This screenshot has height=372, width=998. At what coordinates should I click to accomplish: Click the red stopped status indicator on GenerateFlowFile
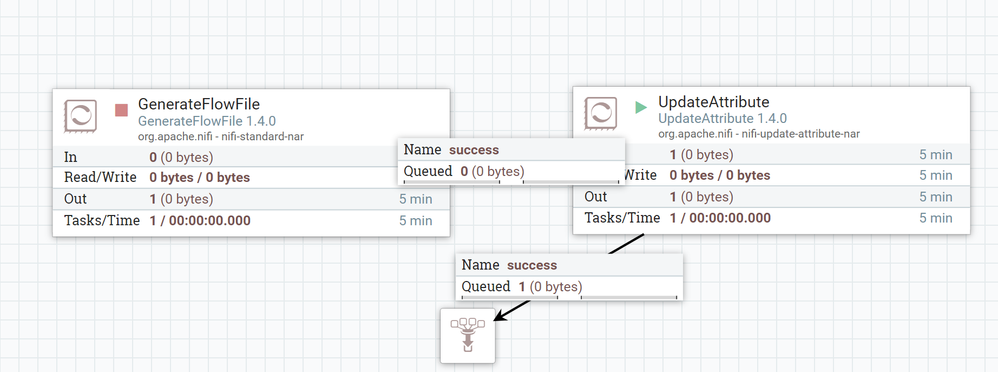click(121, 110)
